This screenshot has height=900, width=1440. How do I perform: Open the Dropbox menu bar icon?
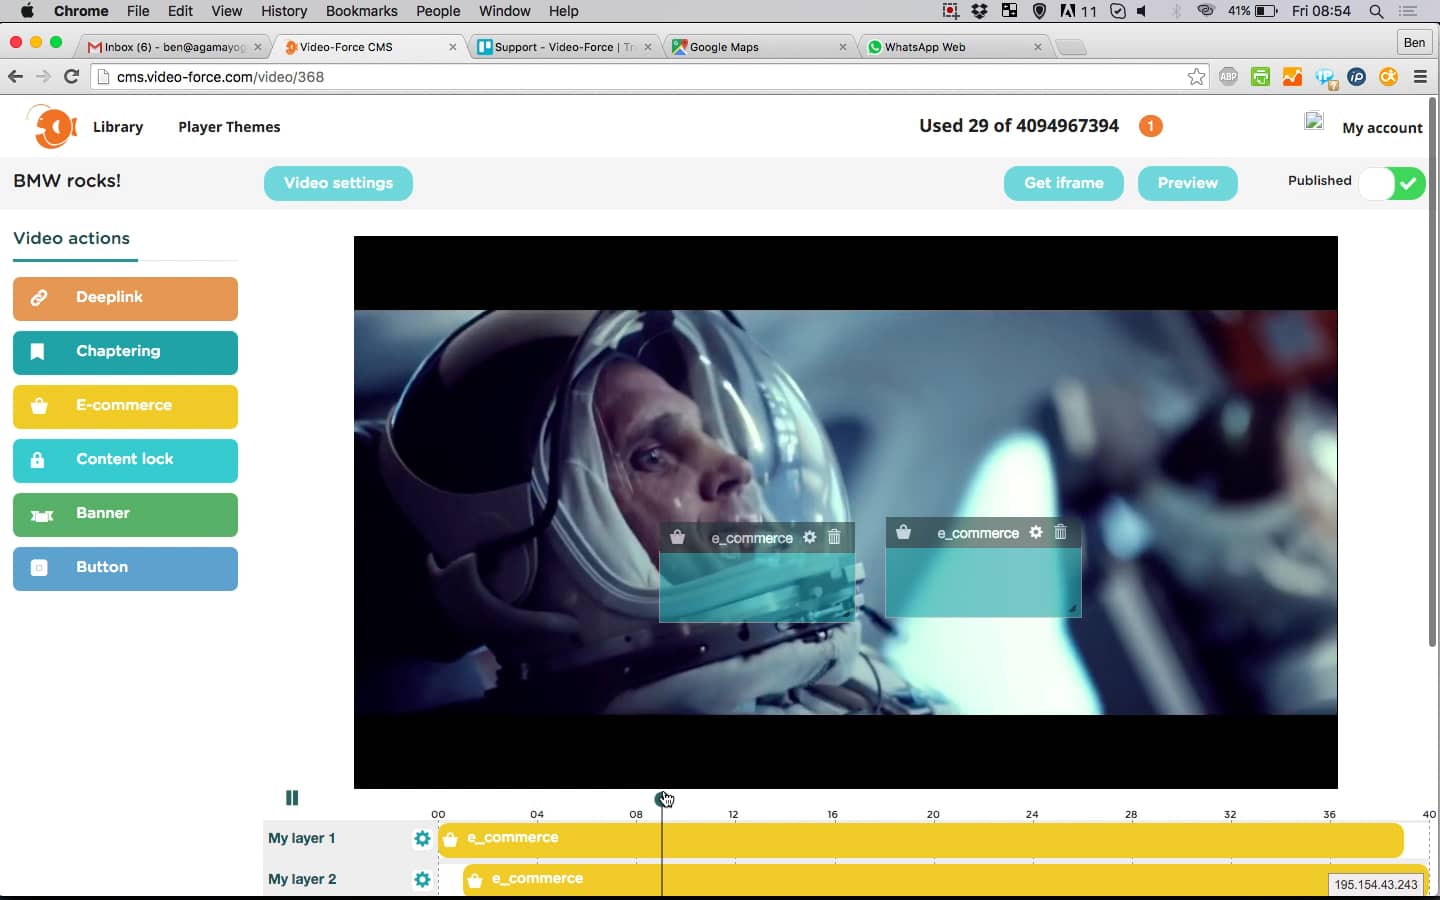[979, 11]
